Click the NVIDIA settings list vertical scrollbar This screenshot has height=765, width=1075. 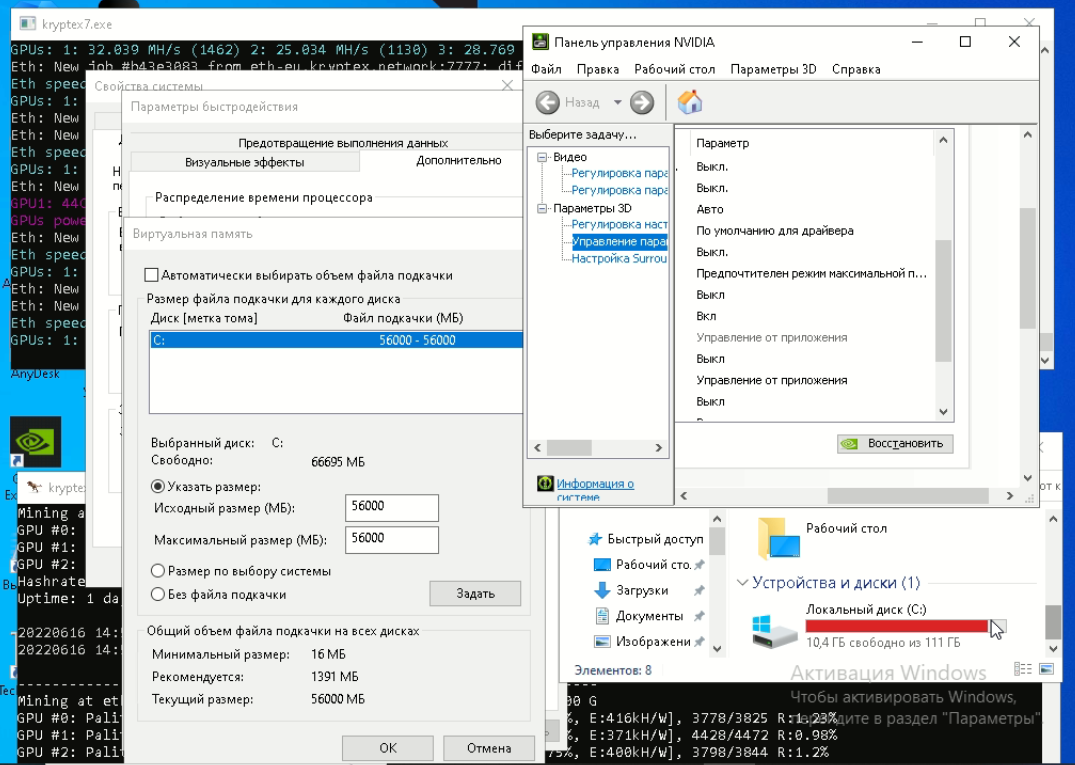pyautogui.click(x=943, y=300)
